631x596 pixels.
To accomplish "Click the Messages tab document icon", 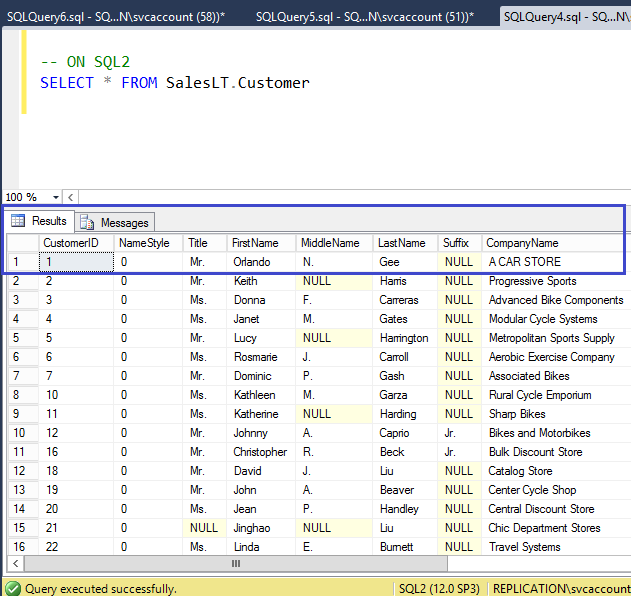I will [88, 223].
